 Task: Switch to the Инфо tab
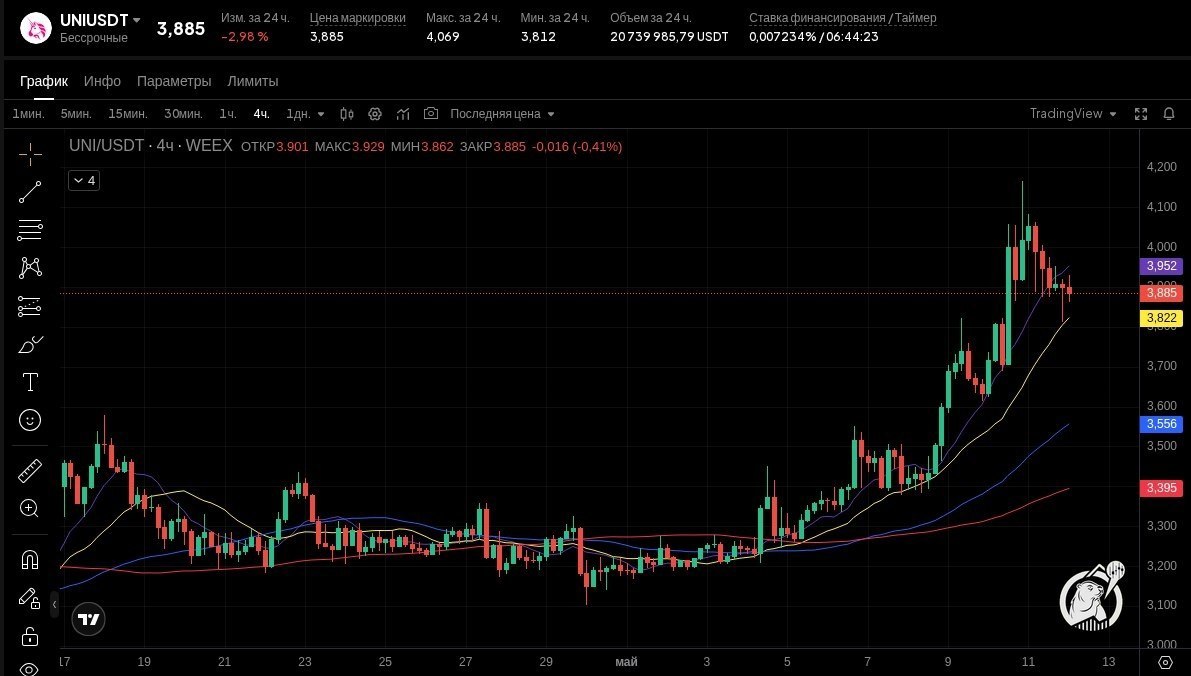tap(103, 81)
